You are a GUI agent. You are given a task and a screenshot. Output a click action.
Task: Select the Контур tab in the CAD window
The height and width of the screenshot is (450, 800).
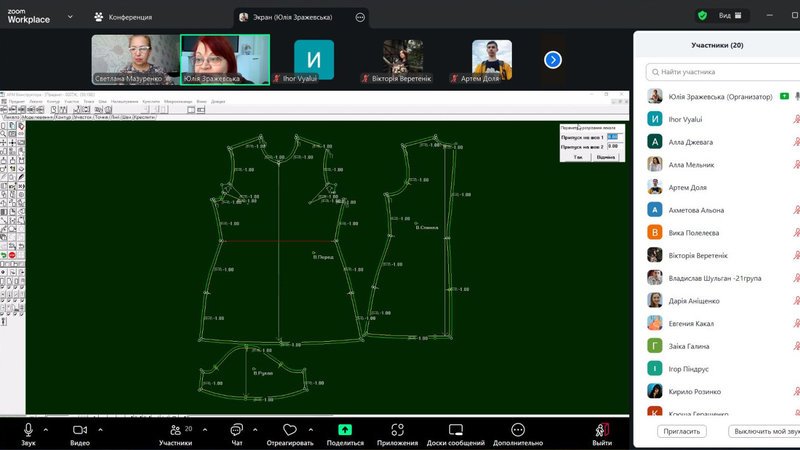tap(62, 117)
